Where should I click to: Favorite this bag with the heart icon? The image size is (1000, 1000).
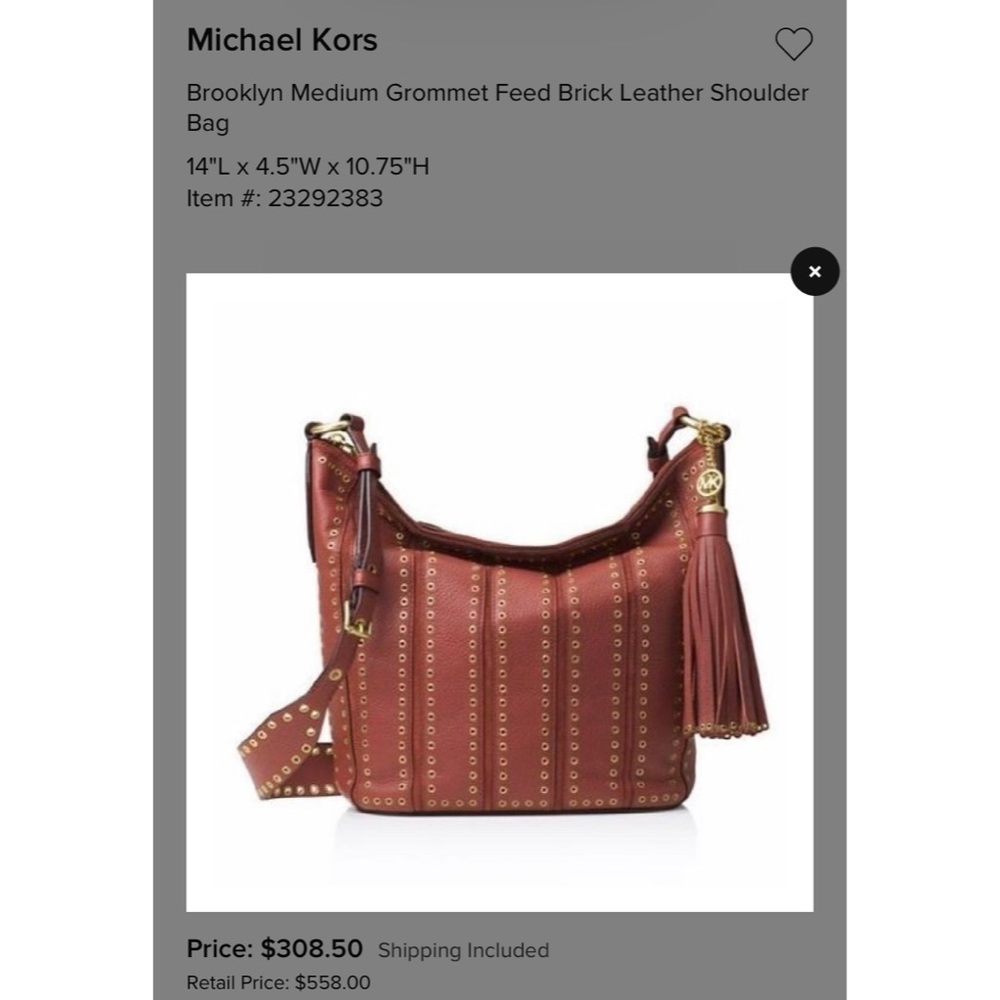793,43
